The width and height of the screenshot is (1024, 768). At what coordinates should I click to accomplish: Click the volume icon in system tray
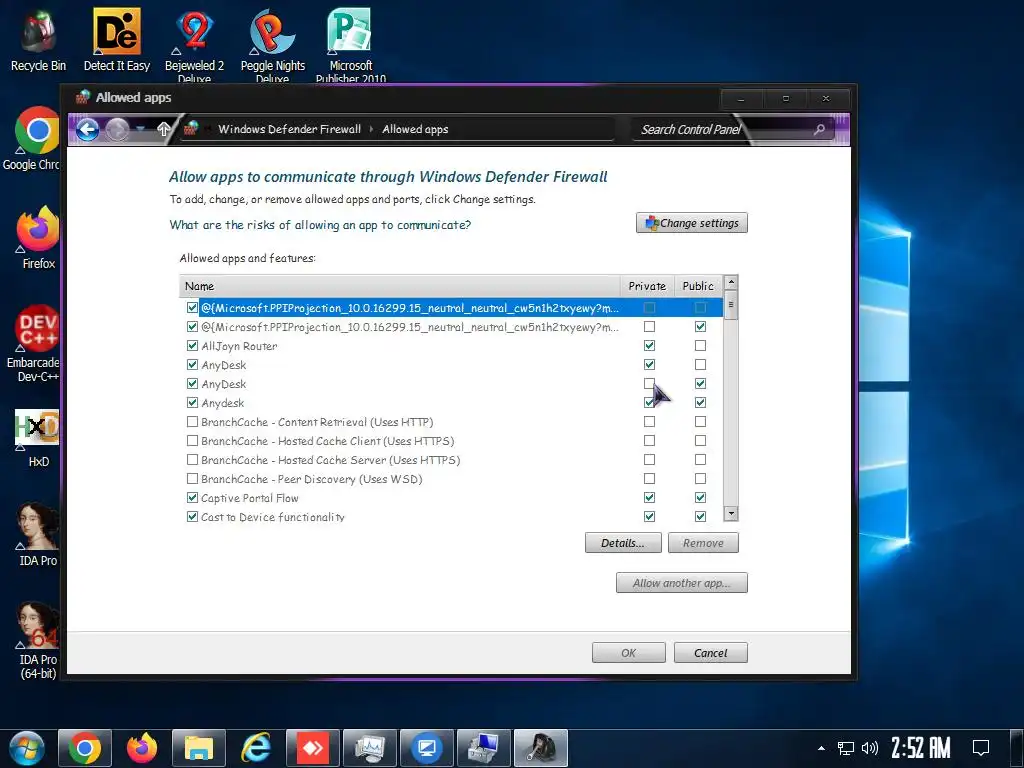(x=870, y=748)
